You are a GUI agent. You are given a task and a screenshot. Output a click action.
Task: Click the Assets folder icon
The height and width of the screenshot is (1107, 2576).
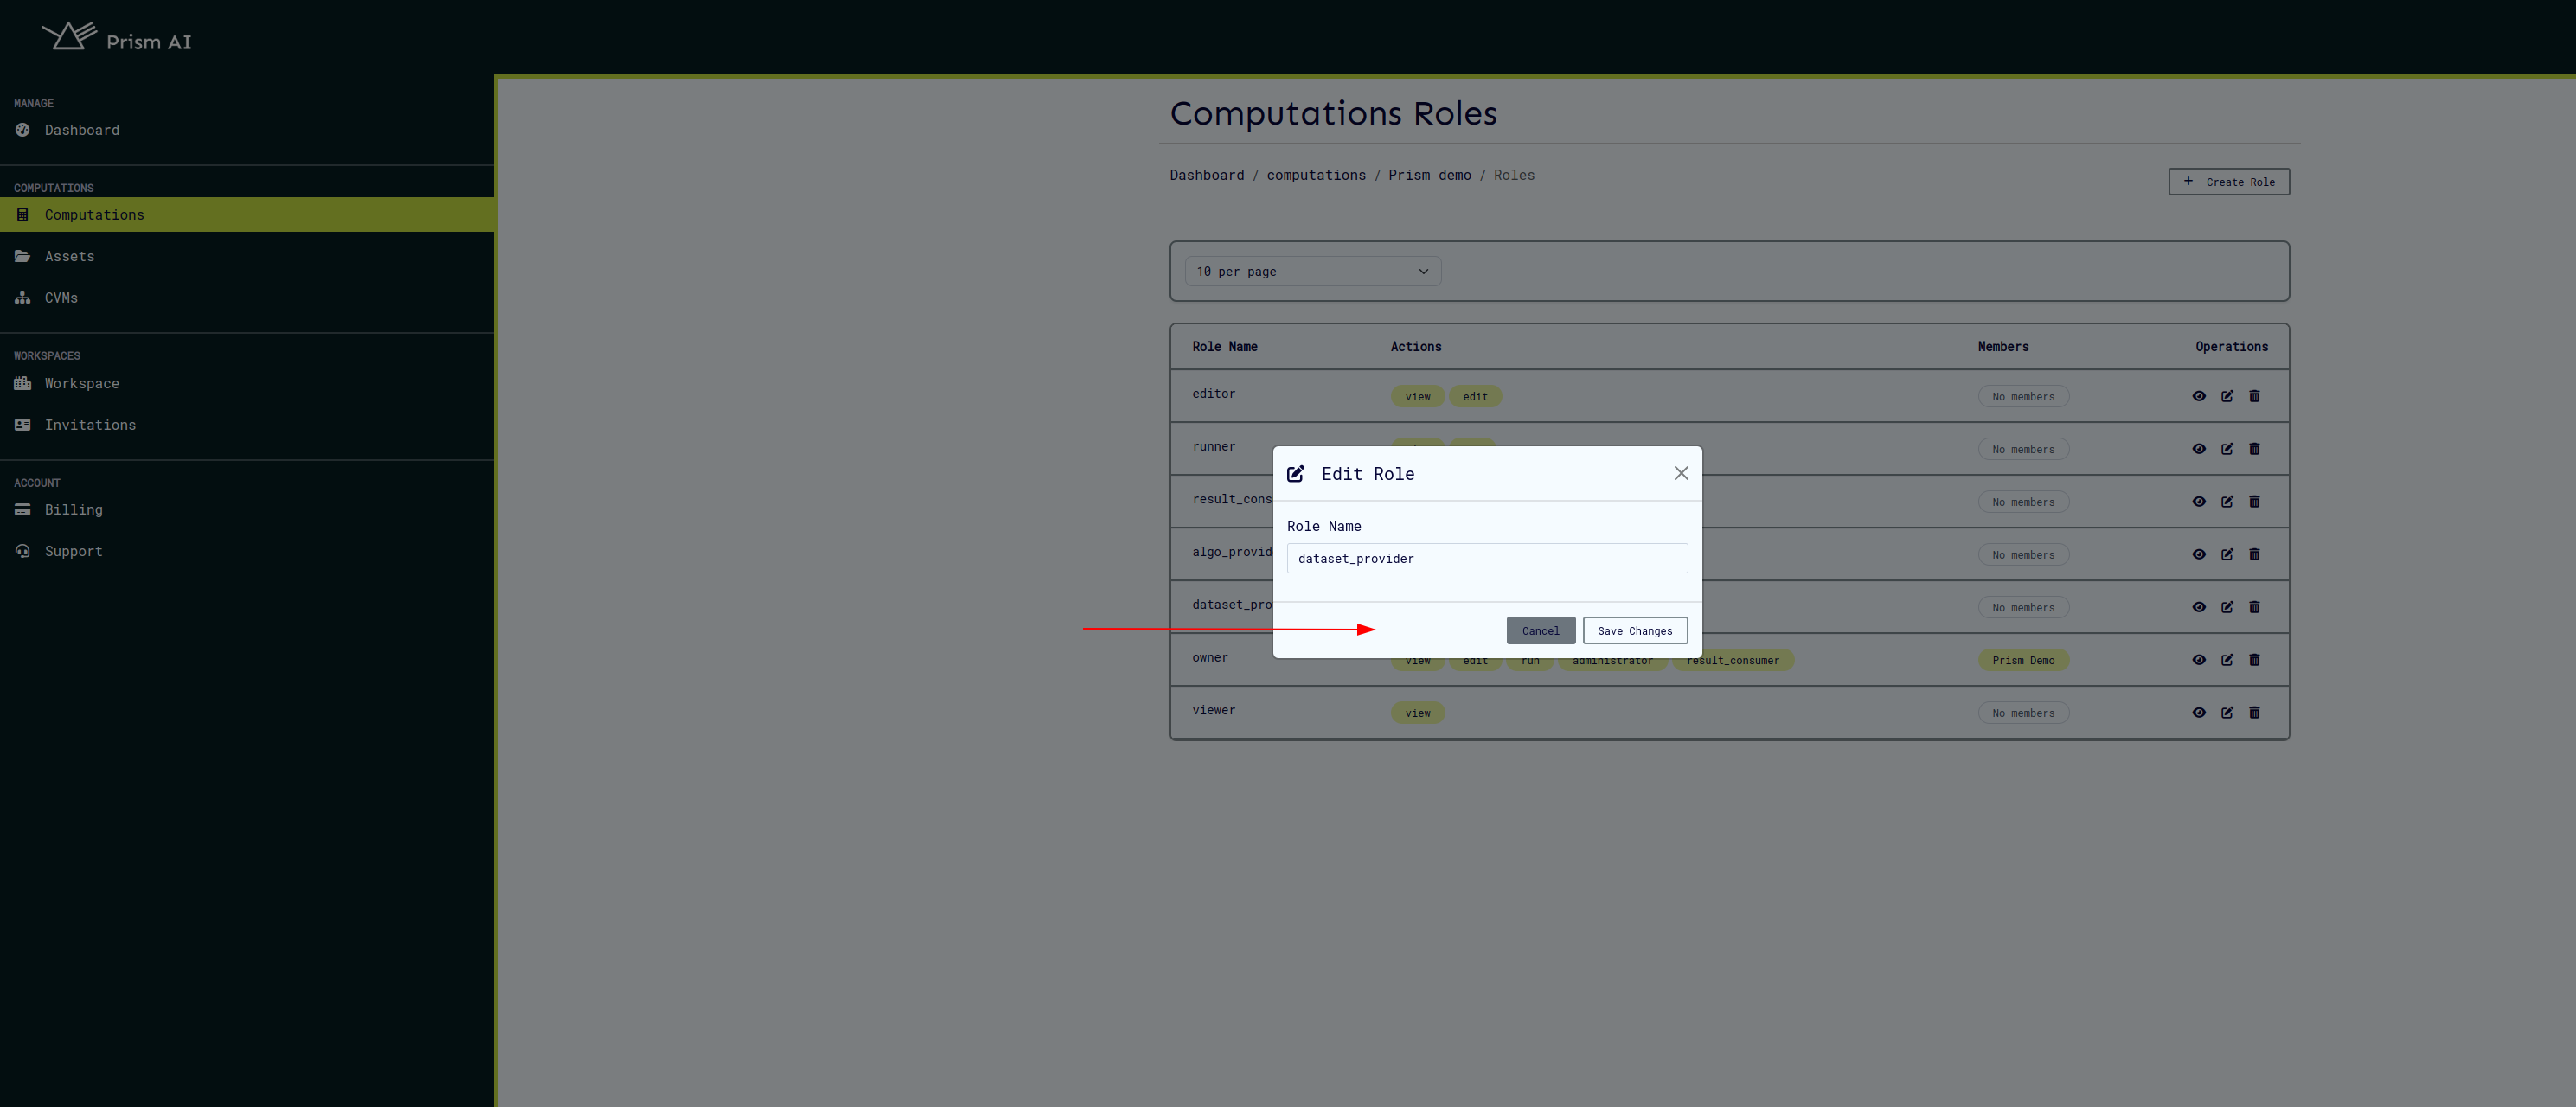(x=23, y=256)
